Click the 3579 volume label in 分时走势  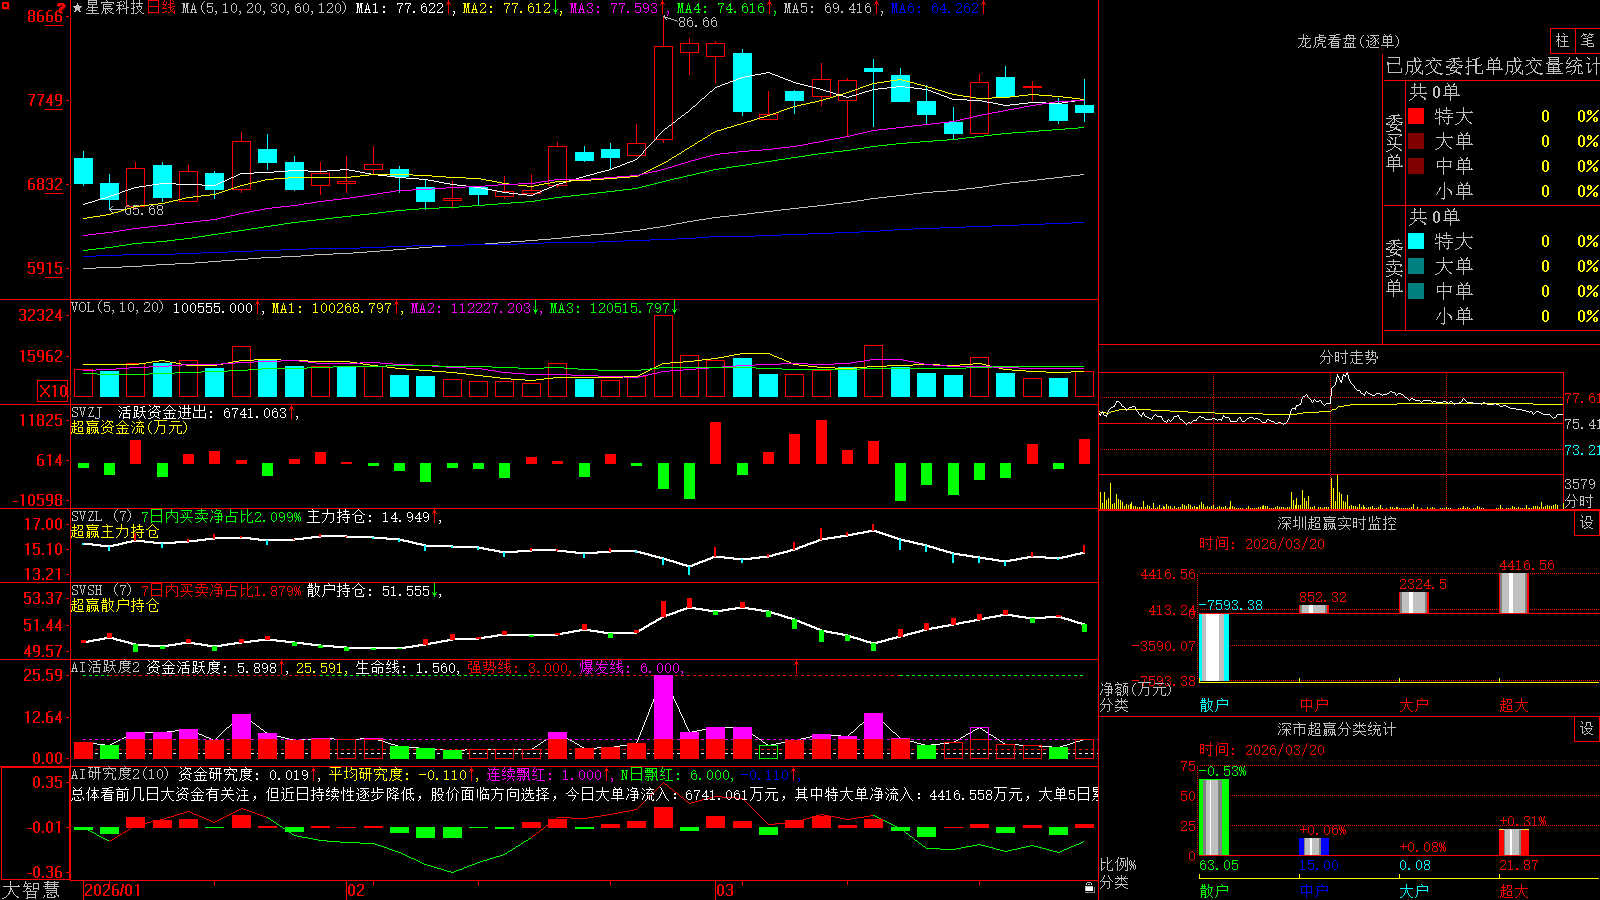1580,484
